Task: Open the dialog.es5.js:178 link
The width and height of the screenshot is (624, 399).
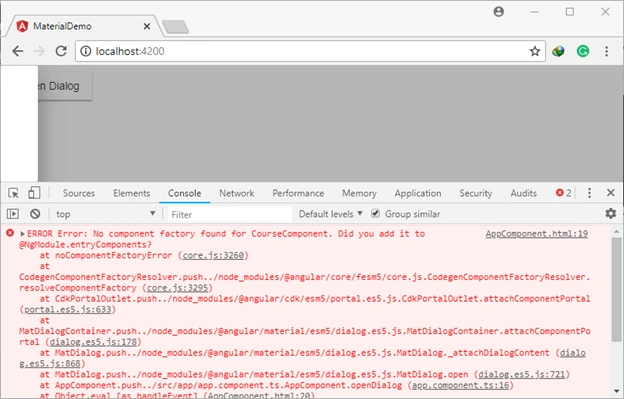Action: [x=93, y=342]
